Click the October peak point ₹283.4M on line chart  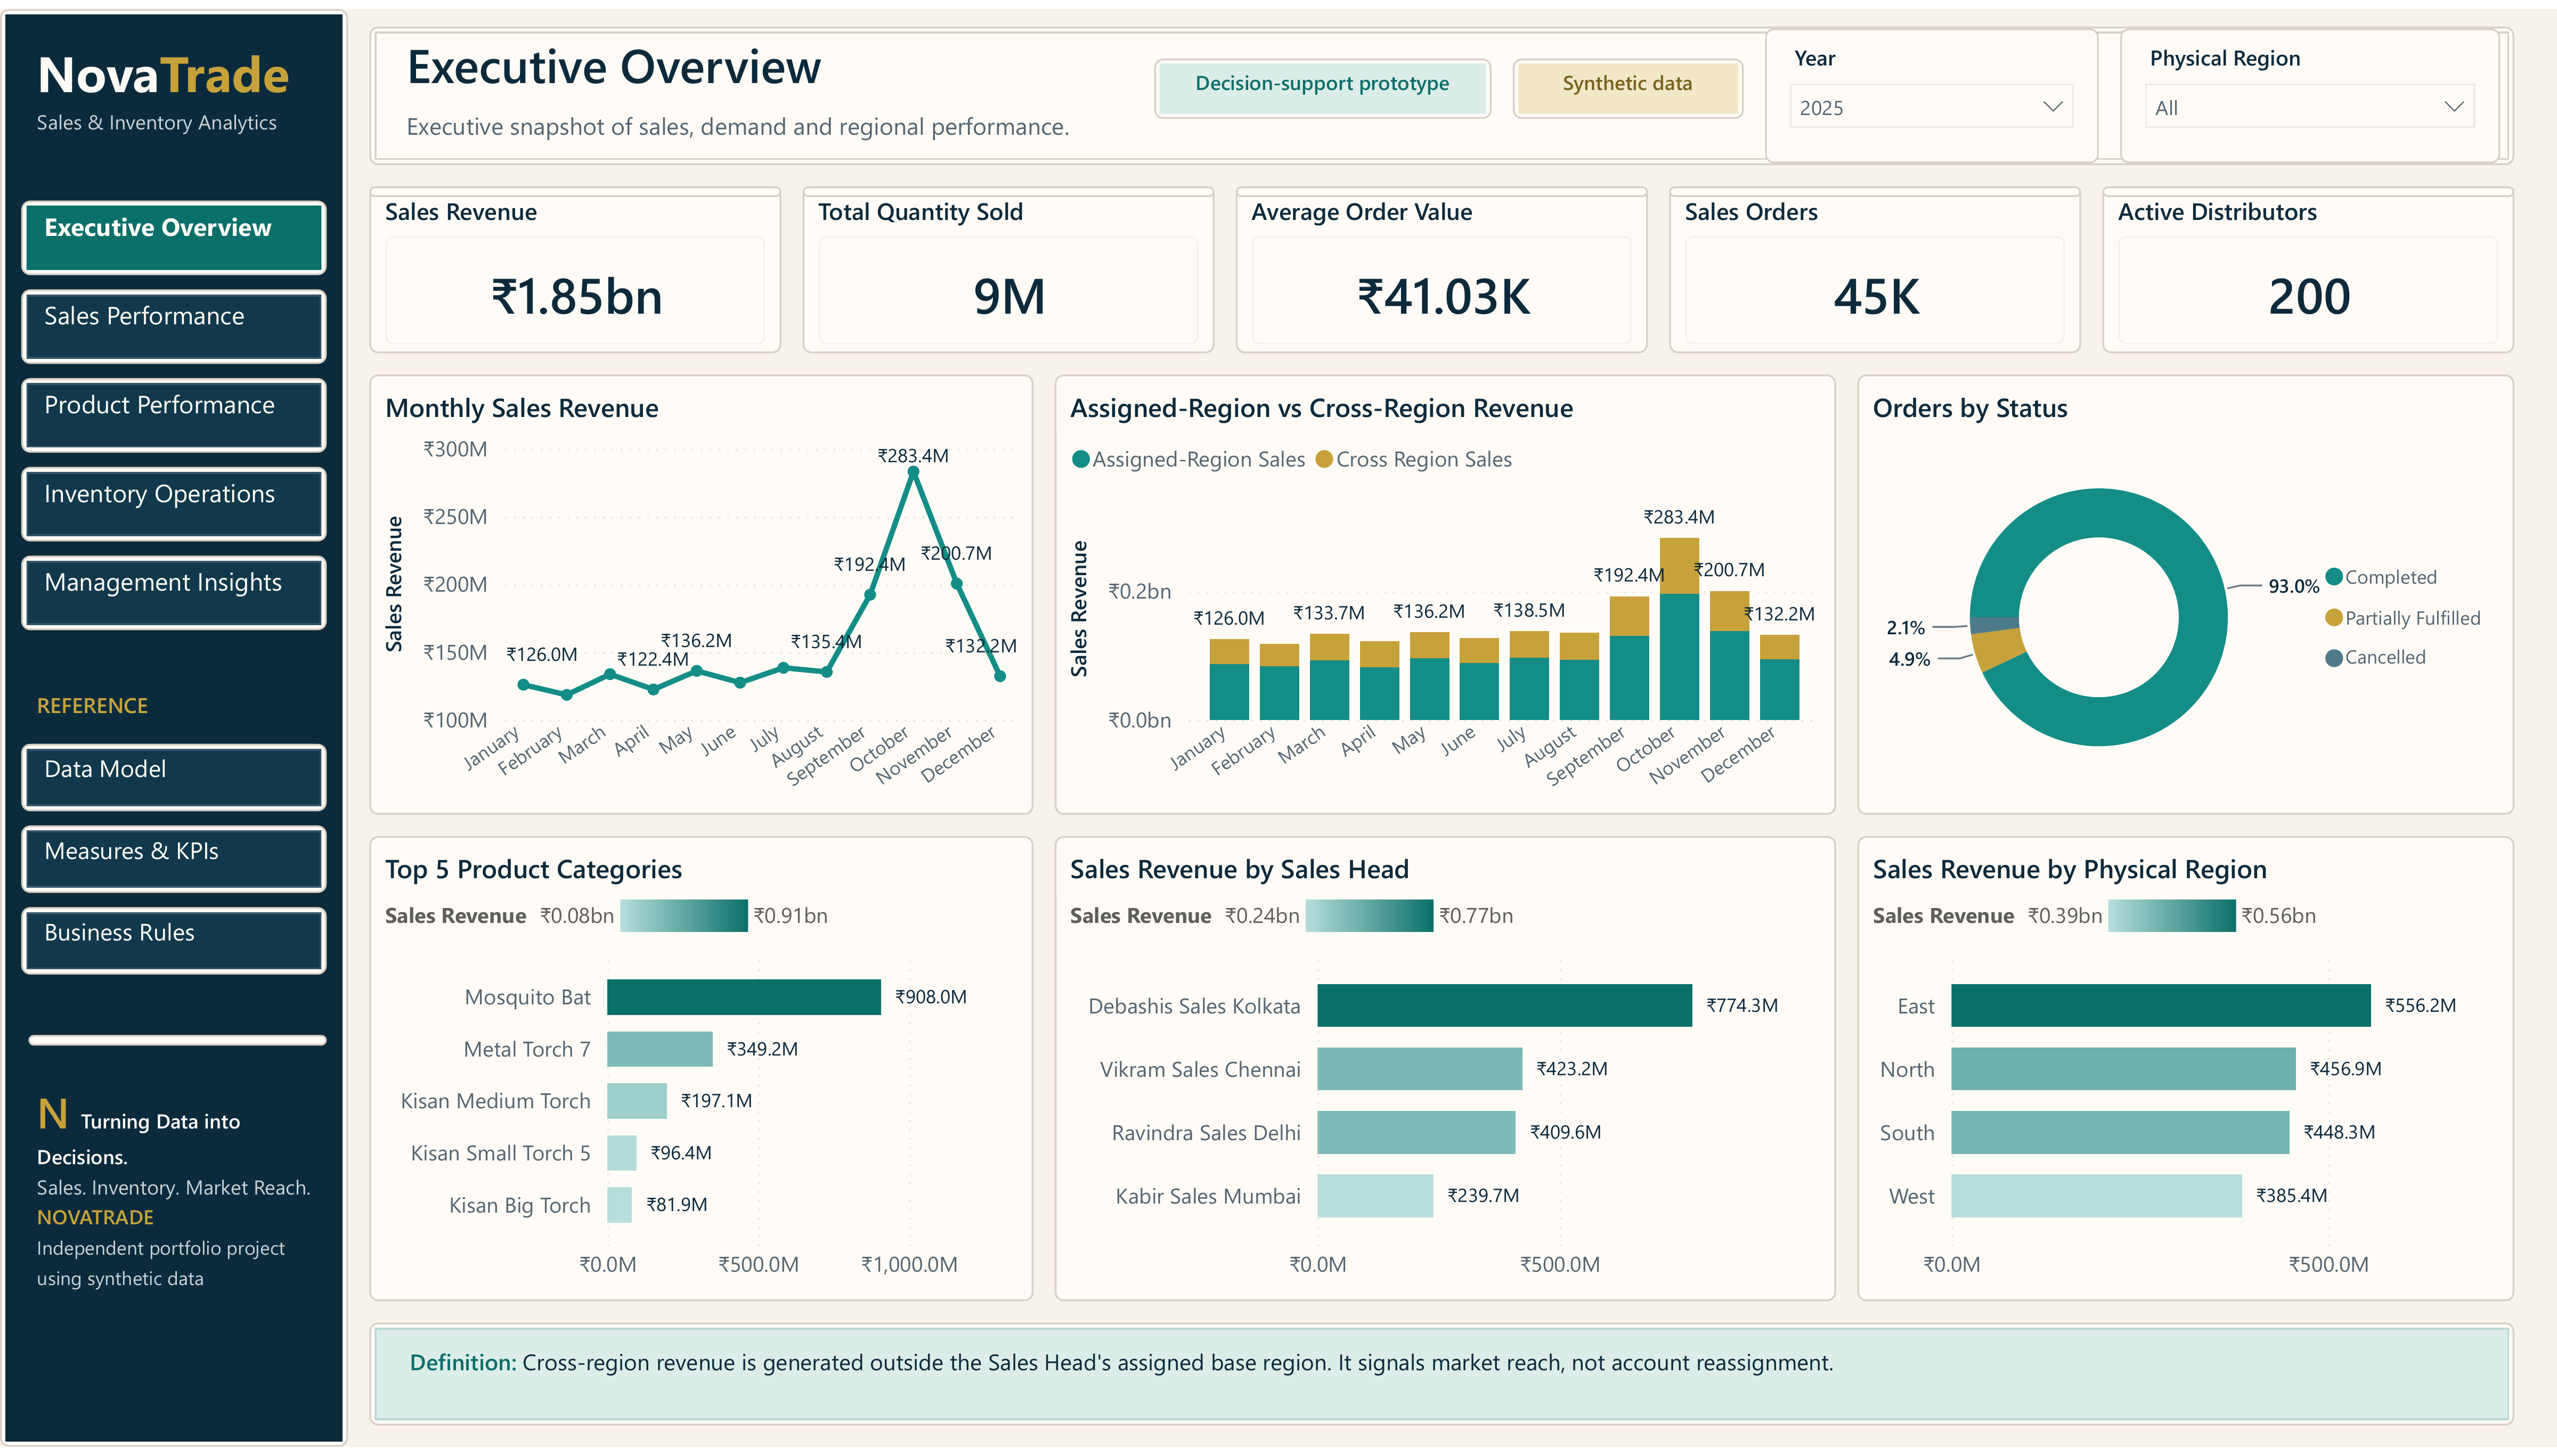point(913,473)
